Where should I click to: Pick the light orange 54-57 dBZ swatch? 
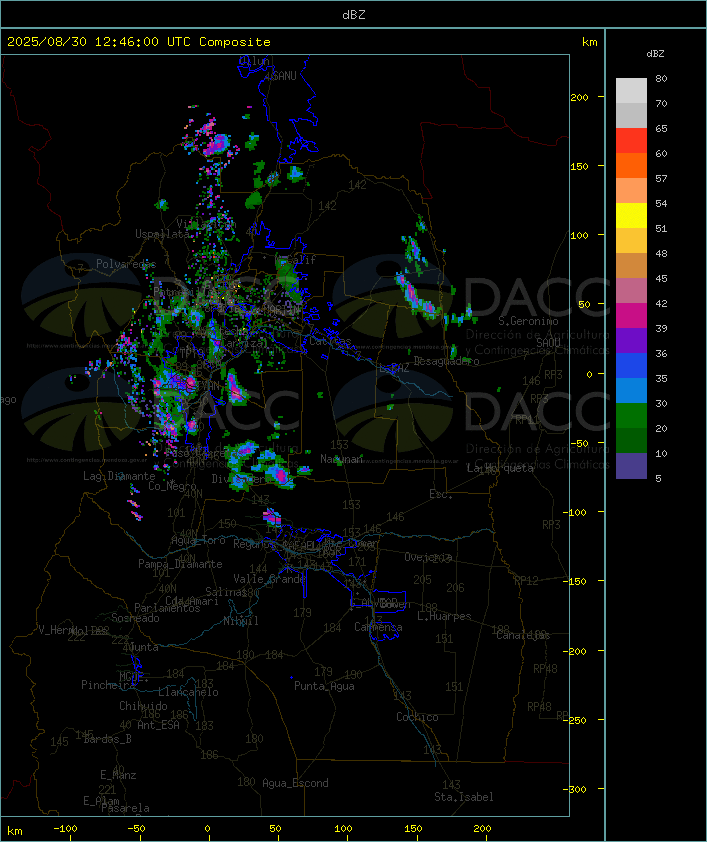(x=631, y=191)
